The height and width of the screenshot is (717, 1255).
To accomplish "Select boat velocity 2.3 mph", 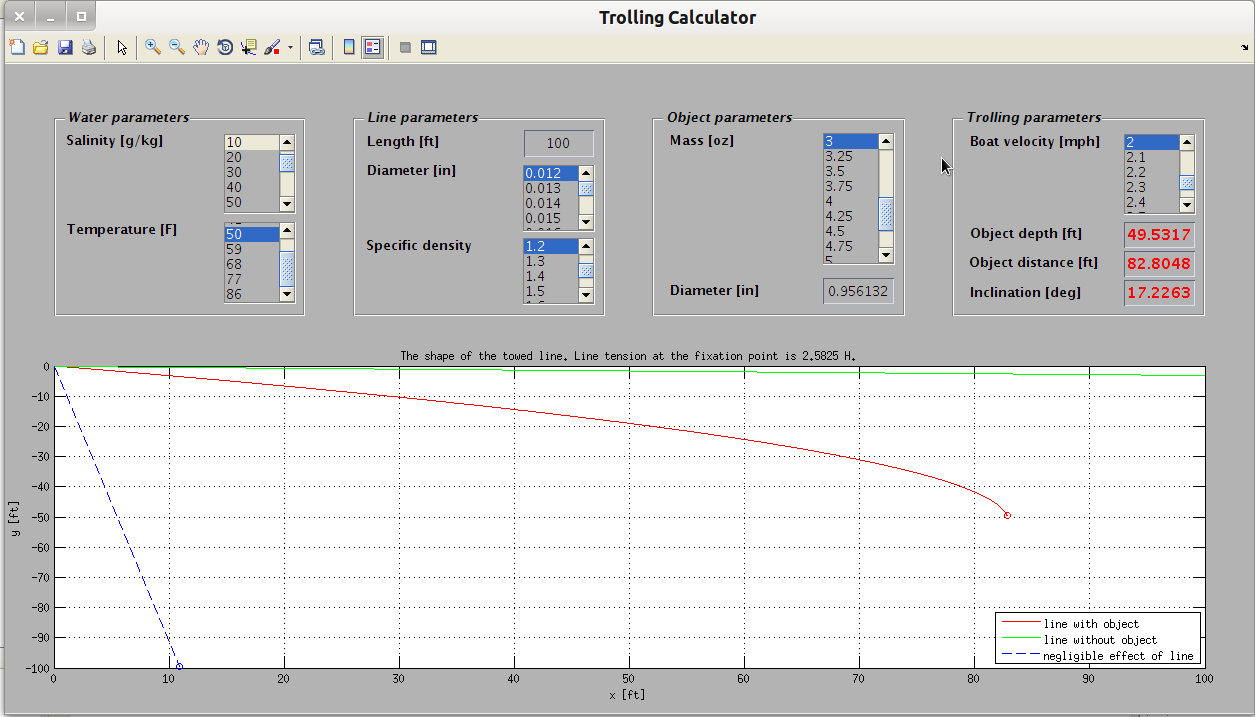I will (1152, 187).
